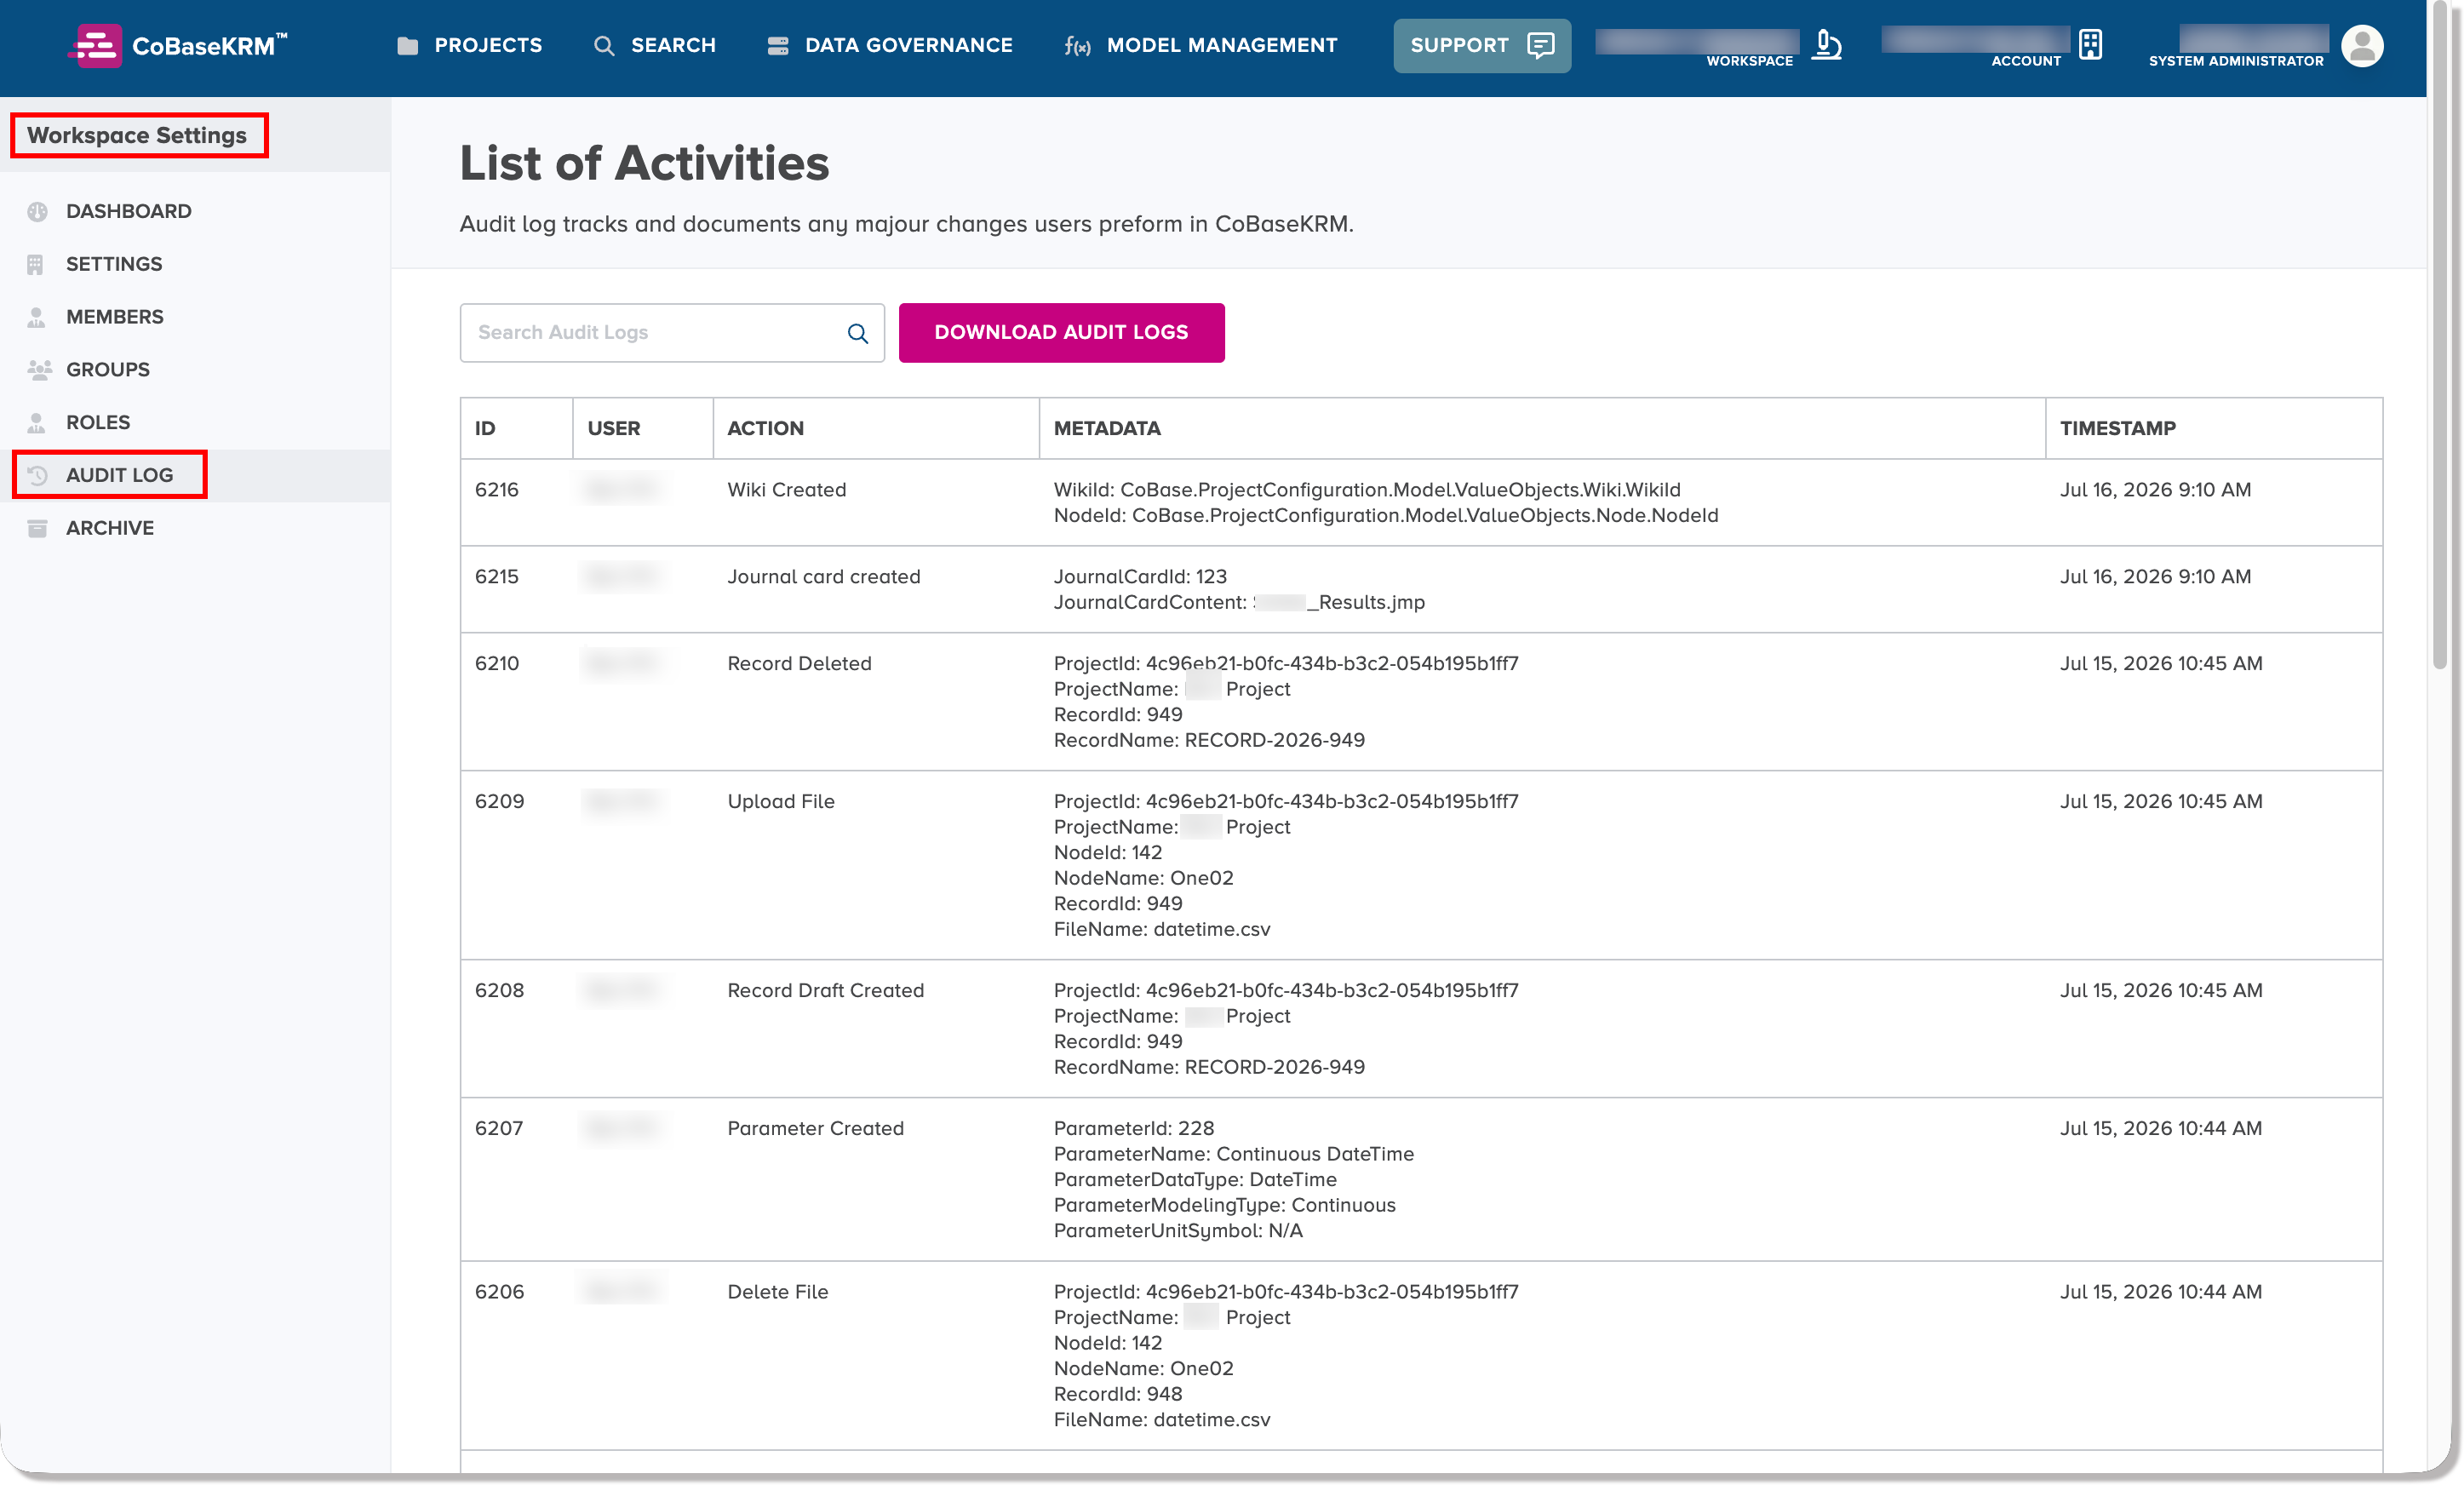Click the support chat bubble icon
This screenshot has width=2464, height=1485.
1541,45
